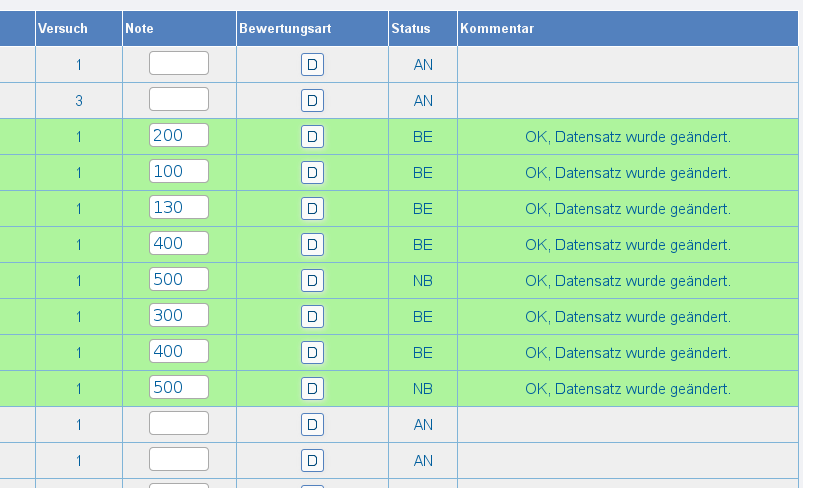Click into the Note field with 300

pos(179,316)
